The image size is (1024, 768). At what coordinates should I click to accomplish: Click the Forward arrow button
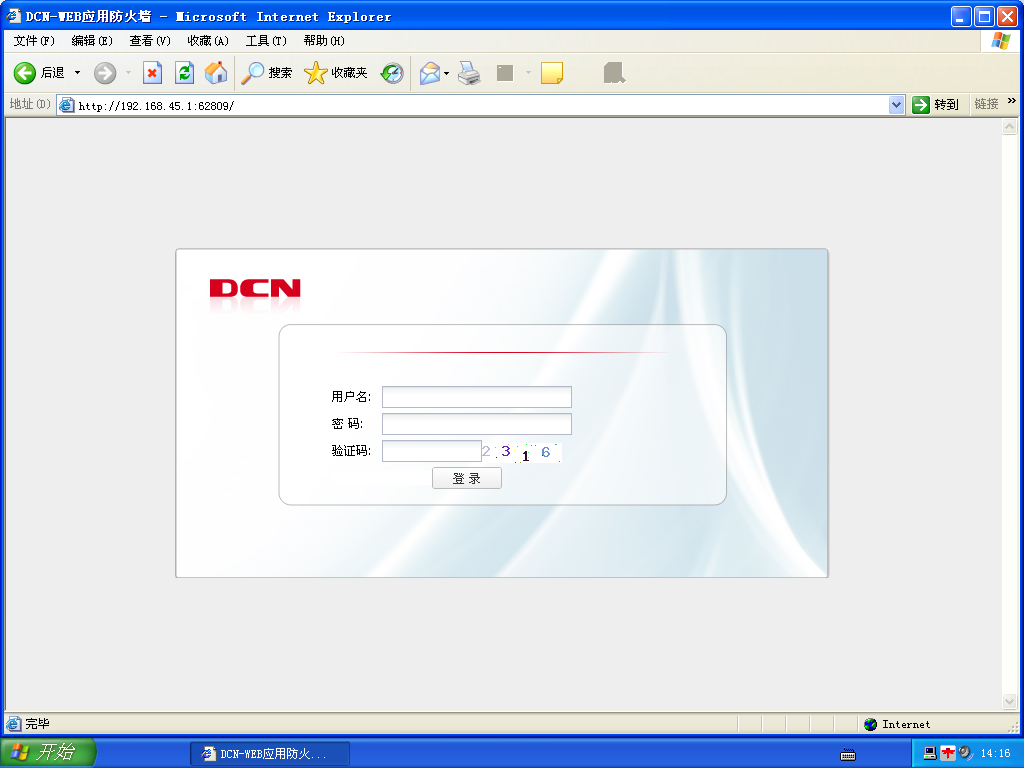(104, 72)
